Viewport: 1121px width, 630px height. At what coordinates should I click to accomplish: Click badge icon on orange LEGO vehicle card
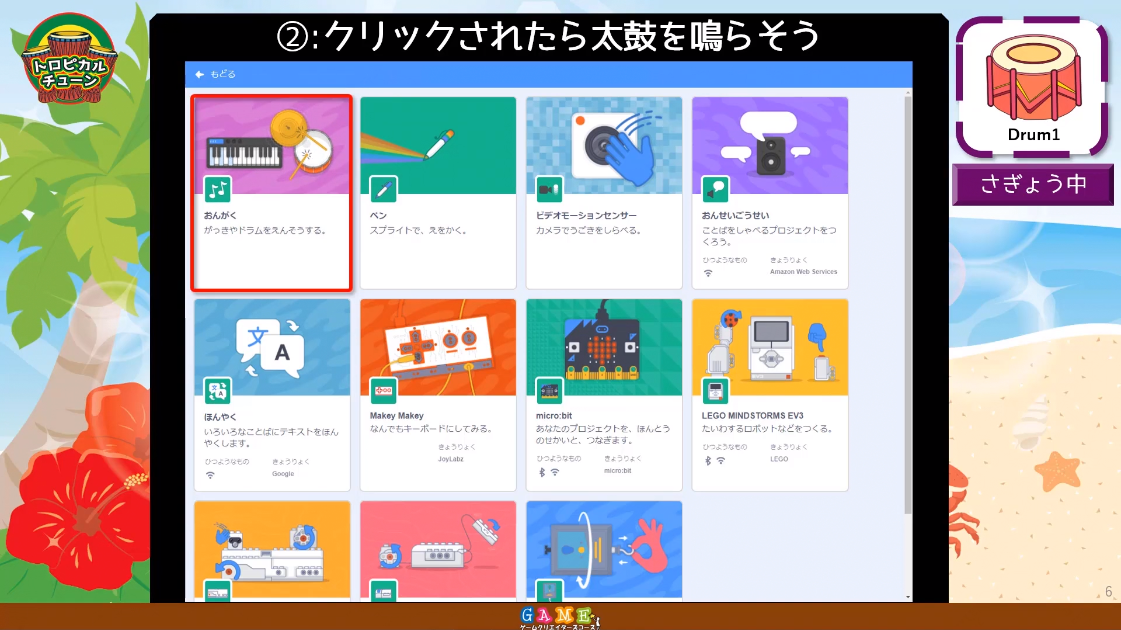pyautogui.click(x=217, y=591)
